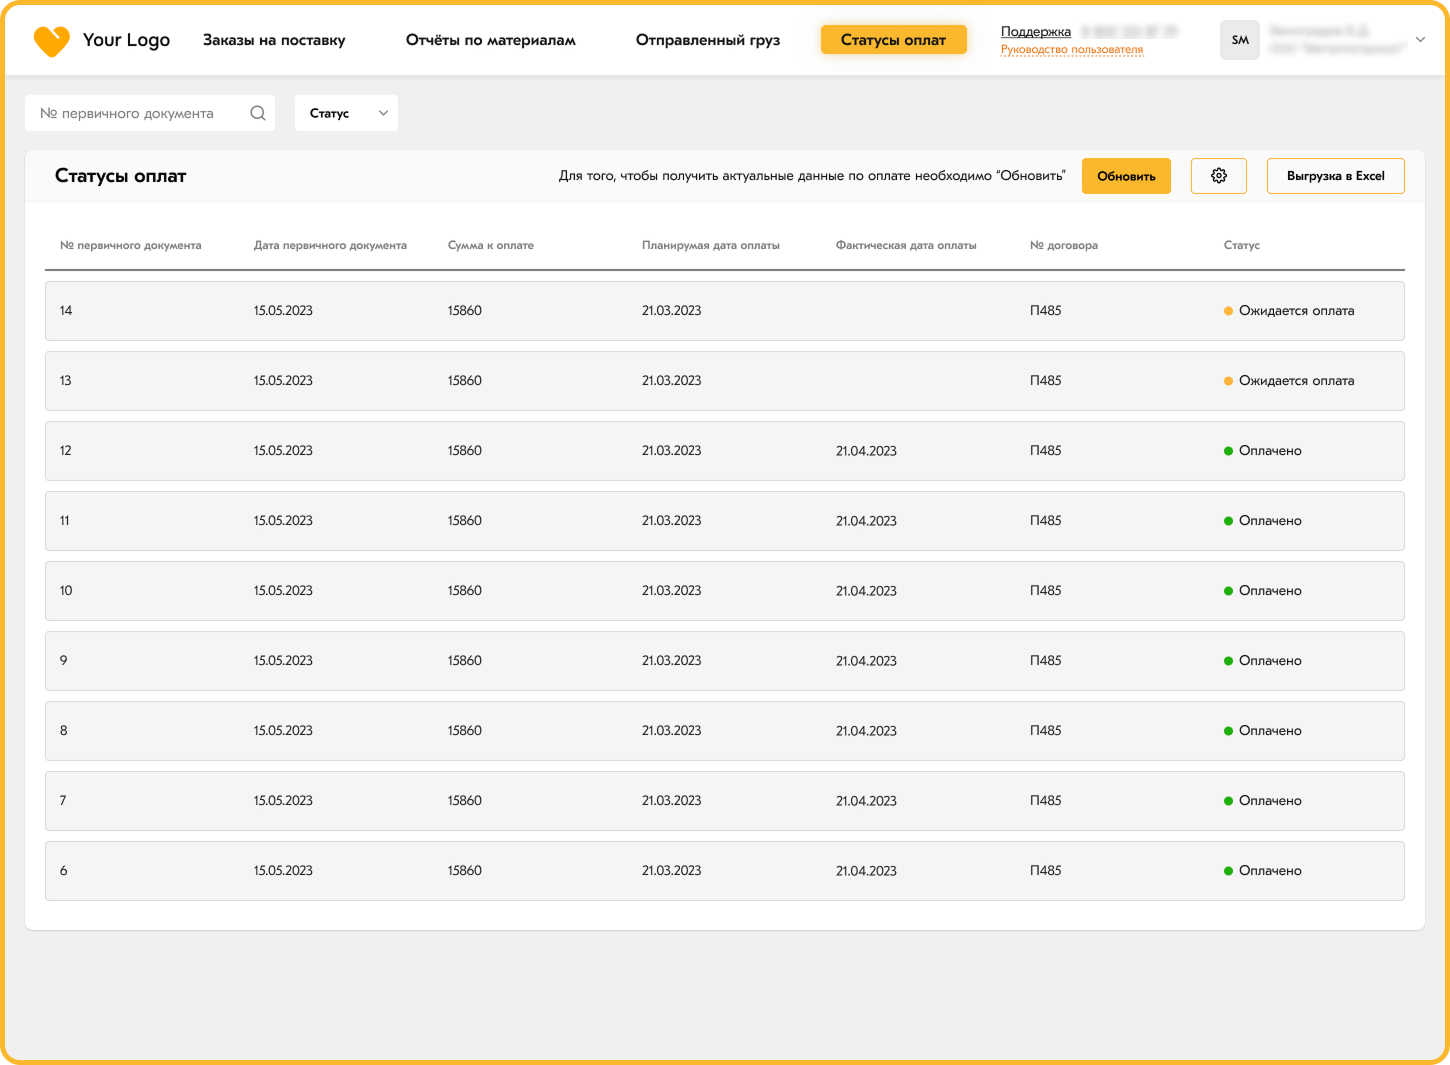Click date 15.05.2023 in row 14
The width and height of the screenshot is (1450, 1065).
[x=283, y=311]
